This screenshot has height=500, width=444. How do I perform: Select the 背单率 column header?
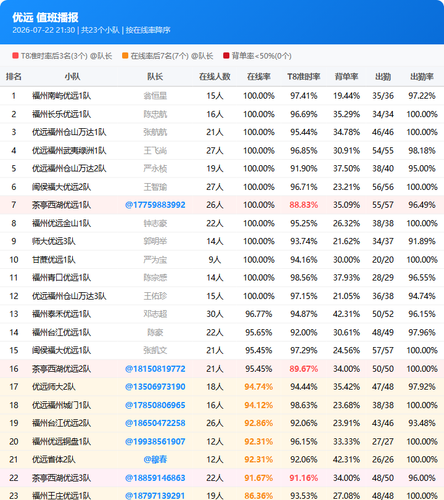346,77
